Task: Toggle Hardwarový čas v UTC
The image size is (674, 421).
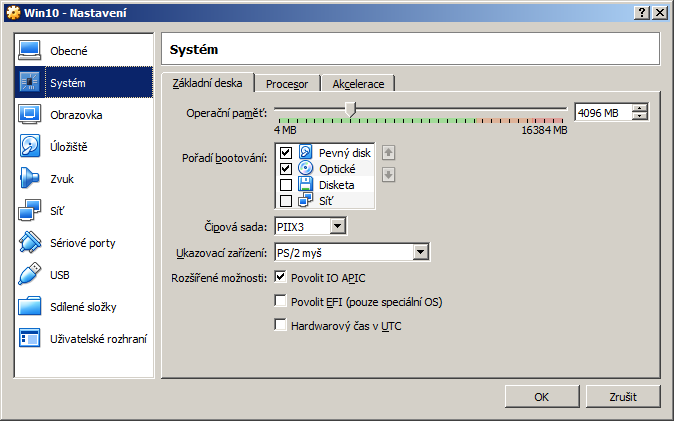Action: click(x=281, y=325)
